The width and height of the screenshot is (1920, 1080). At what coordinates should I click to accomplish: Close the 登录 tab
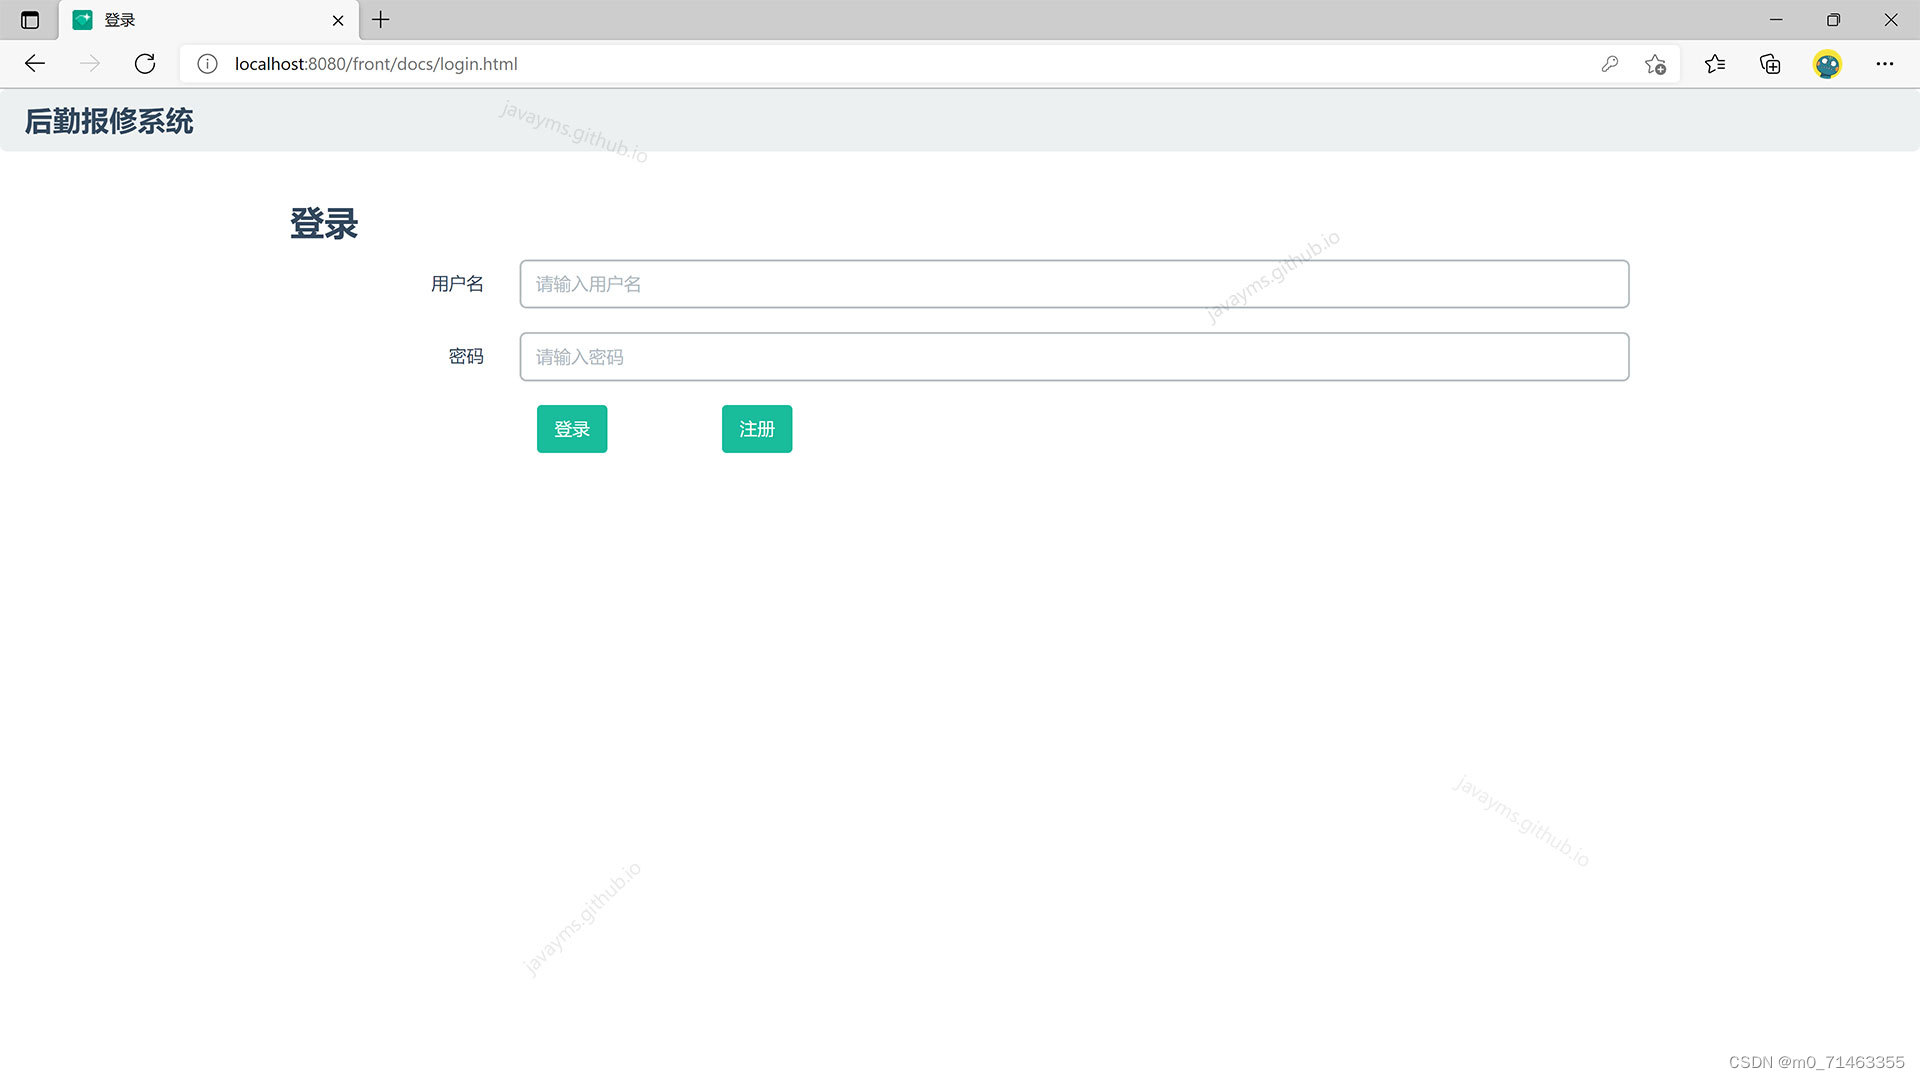338,20
